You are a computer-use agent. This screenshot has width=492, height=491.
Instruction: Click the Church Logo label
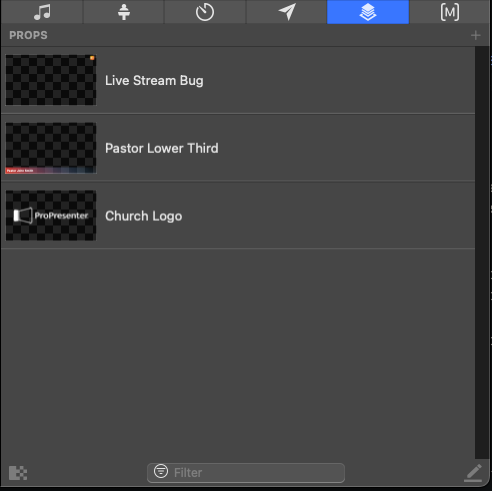(144, 216)
